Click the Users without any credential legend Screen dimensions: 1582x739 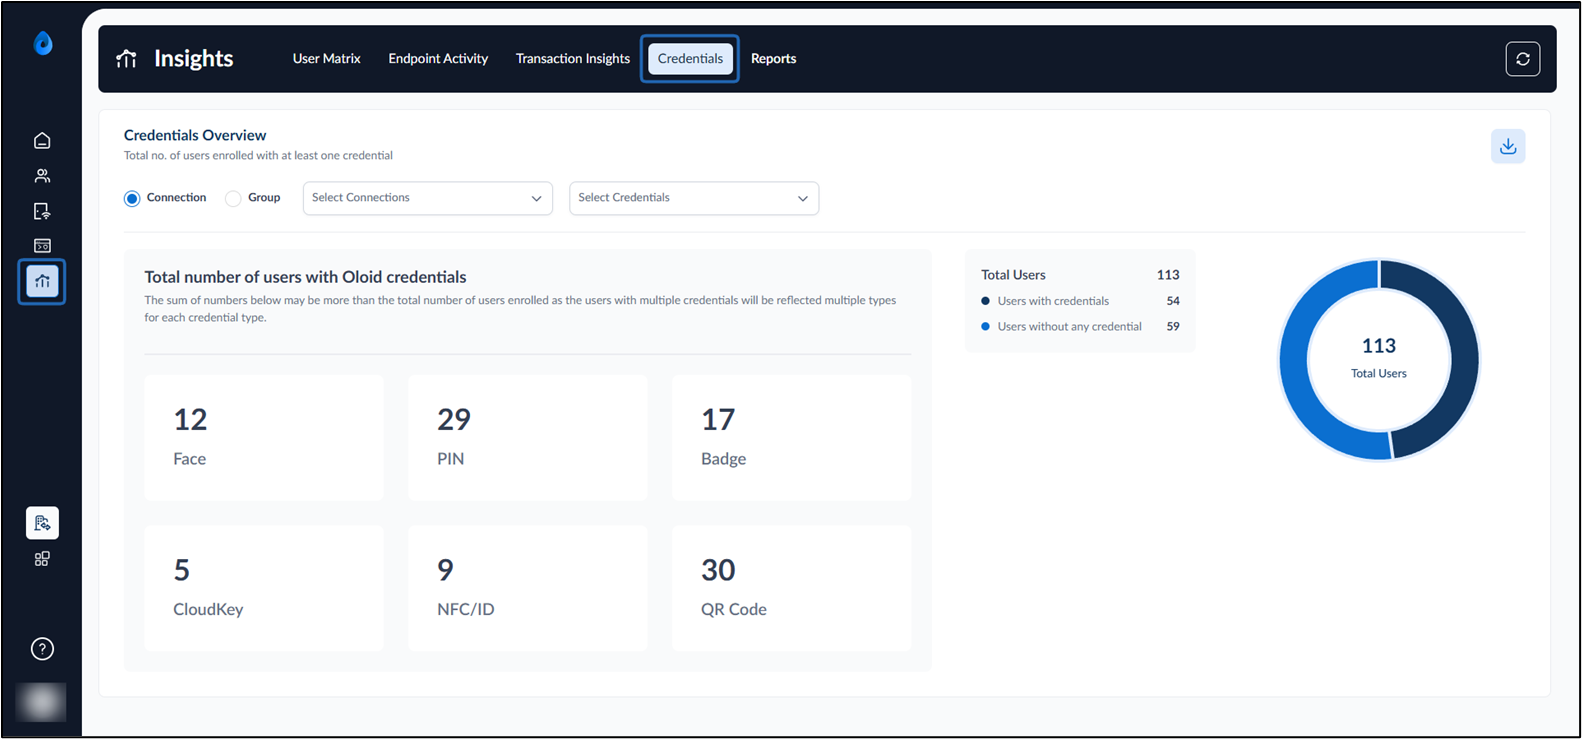[x=1080, y=327]
